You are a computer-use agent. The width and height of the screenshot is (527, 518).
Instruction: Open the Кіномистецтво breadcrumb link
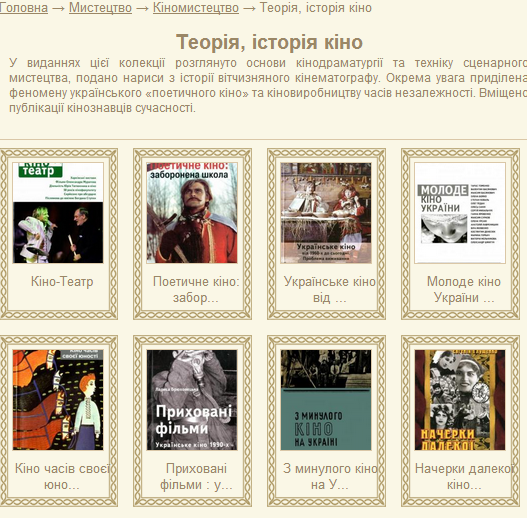196,8
